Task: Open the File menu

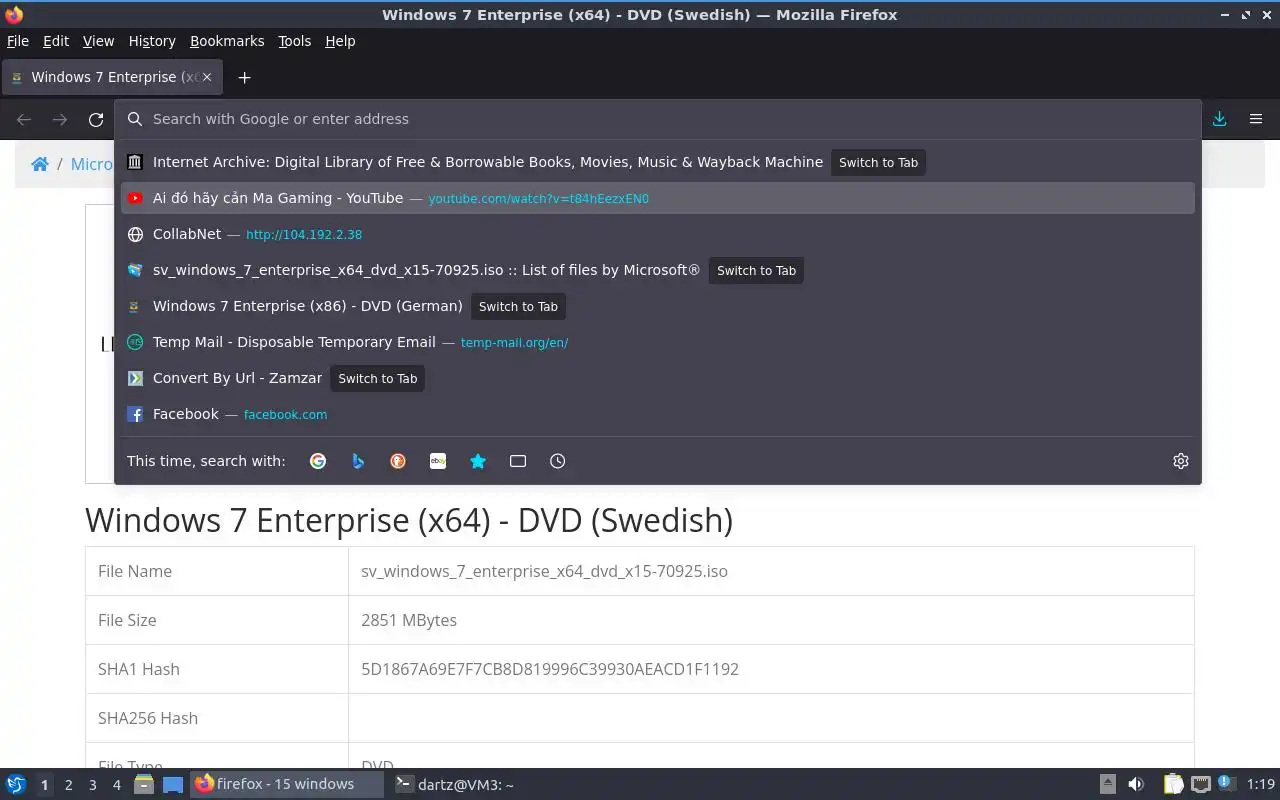Action: 18,41
